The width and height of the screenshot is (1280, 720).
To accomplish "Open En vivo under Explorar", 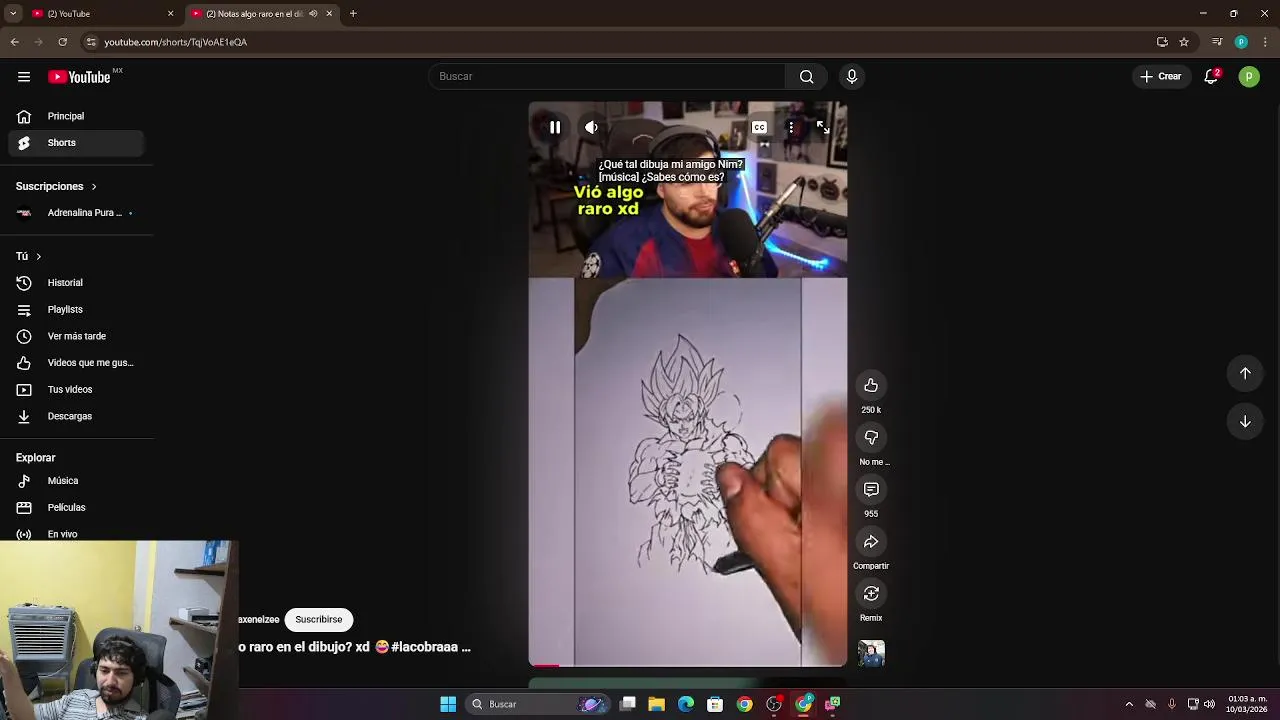I will click(76, 534).
